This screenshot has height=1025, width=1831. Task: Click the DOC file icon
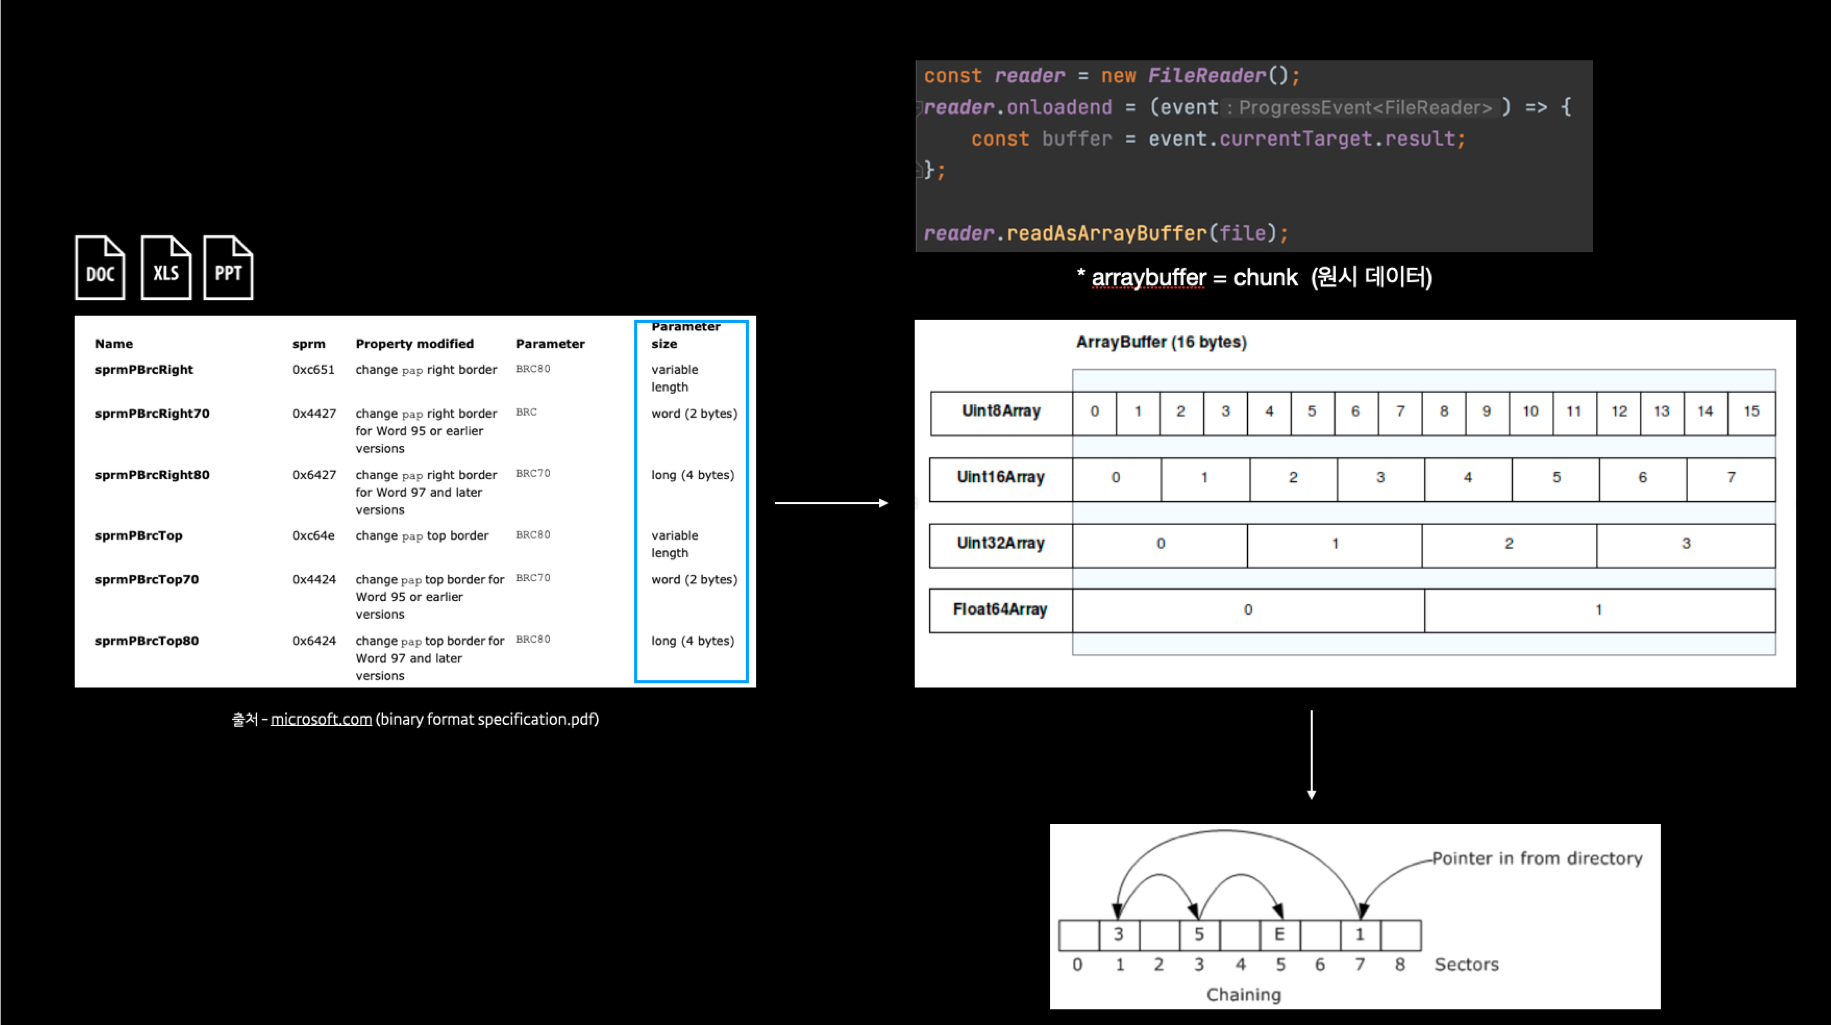[x=100, y=267]
